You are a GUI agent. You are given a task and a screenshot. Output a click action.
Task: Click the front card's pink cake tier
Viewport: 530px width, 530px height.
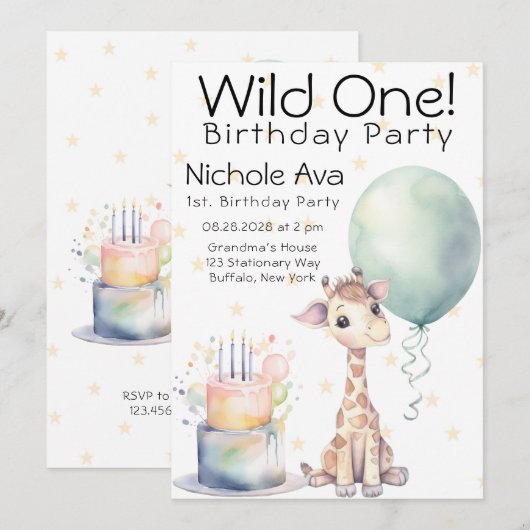239,401
